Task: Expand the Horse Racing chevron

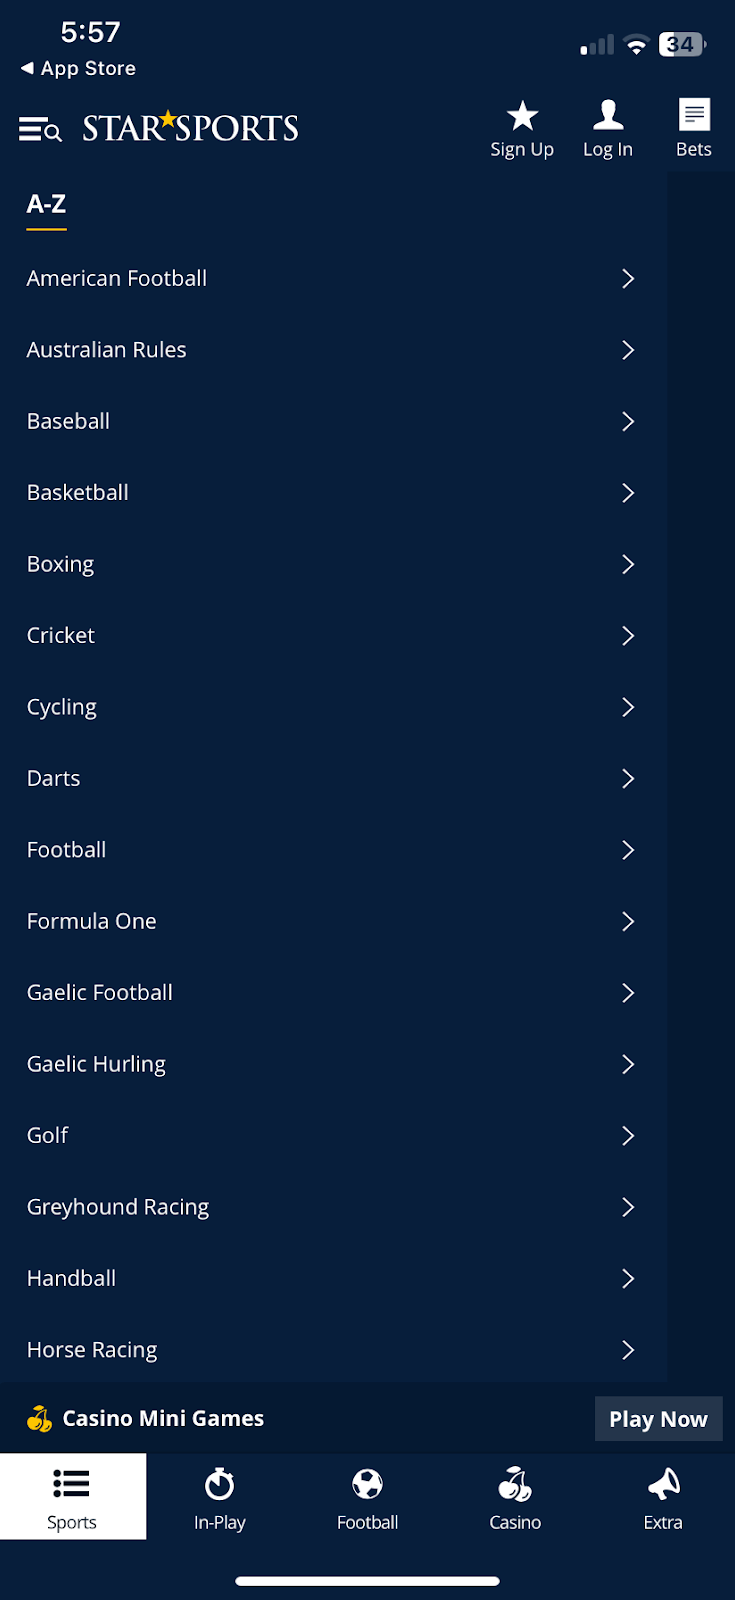Action: 628,1350
